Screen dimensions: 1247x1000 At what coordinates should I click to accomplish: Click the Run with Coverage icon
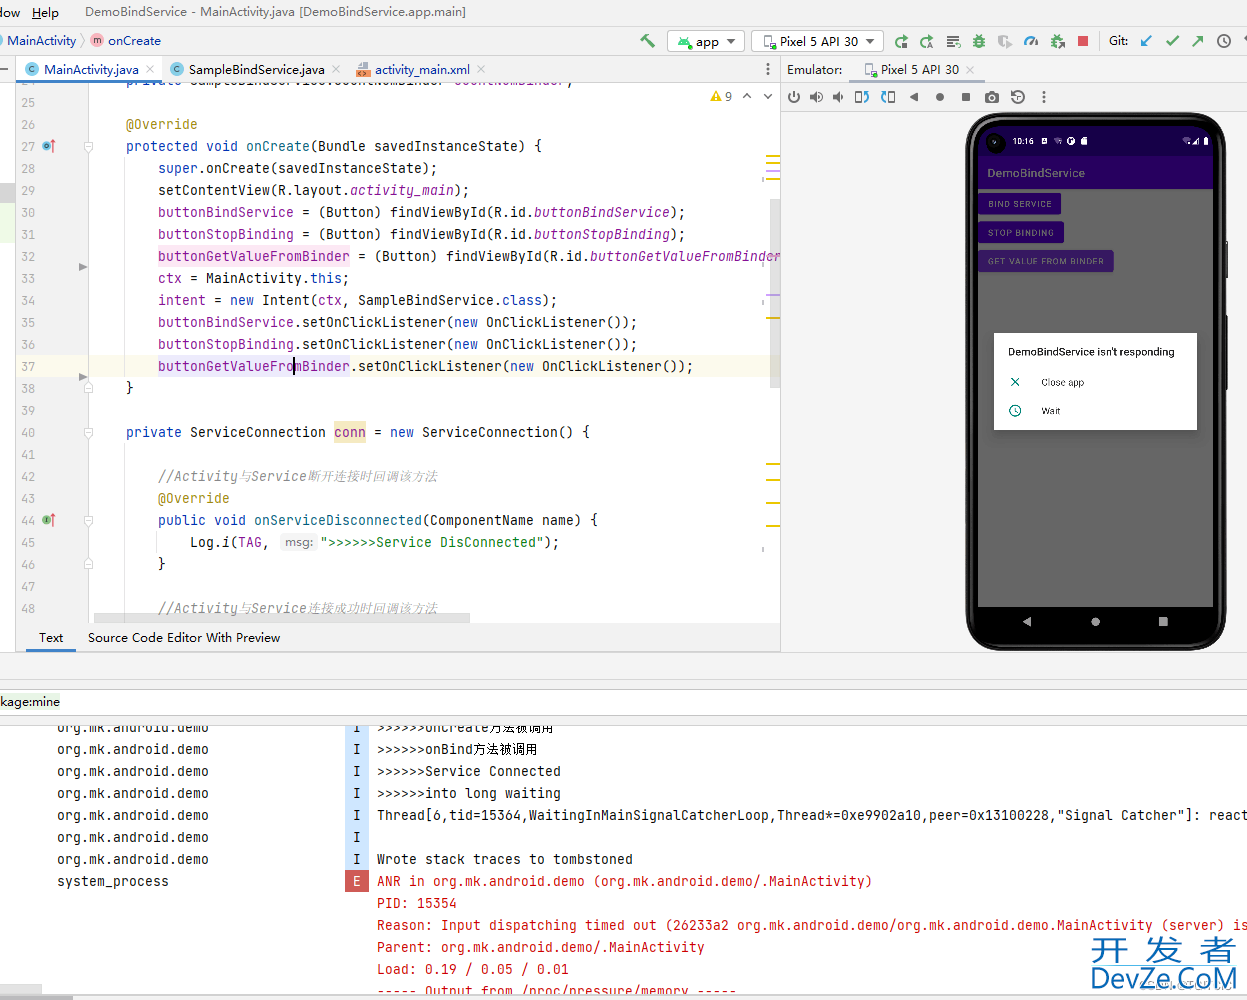1005,41
